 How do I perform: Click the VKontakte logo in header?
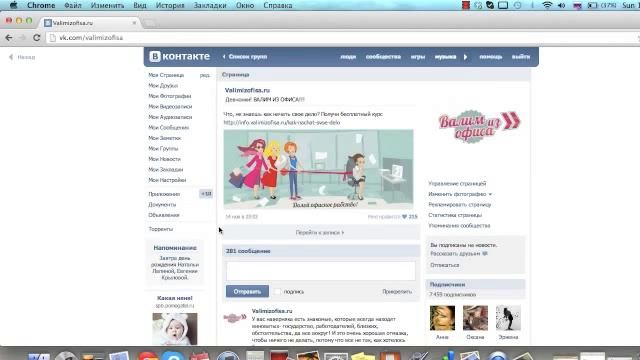pyautogui.click(x=180, y=56)
